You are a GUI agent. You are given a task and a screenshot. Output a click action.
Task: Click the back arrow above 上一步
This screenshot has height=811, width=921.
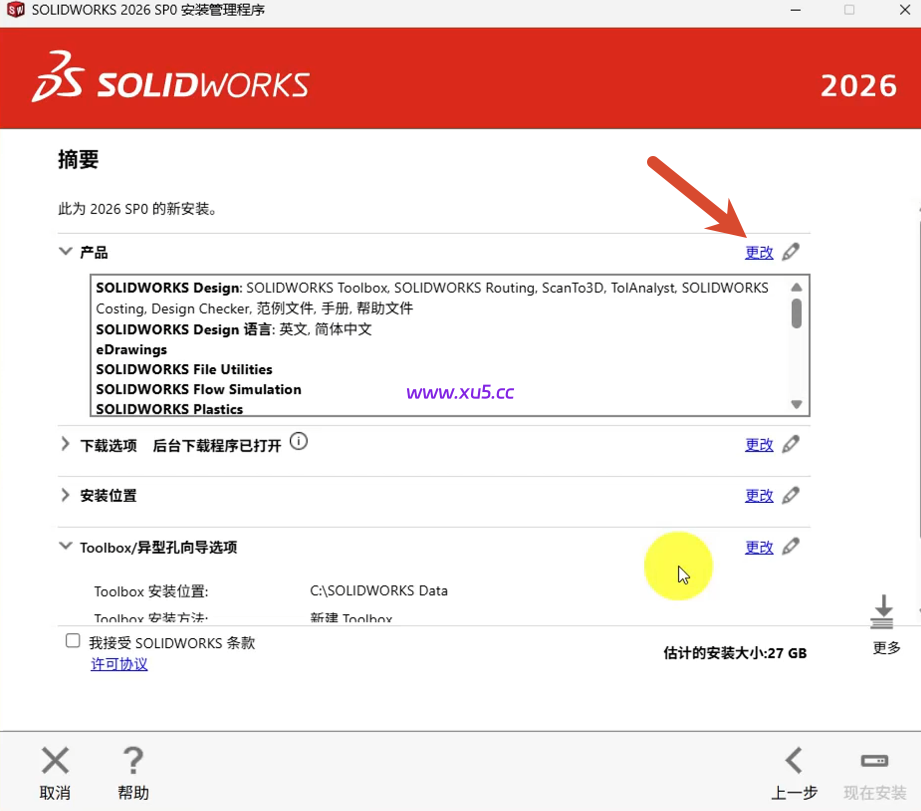793,760
